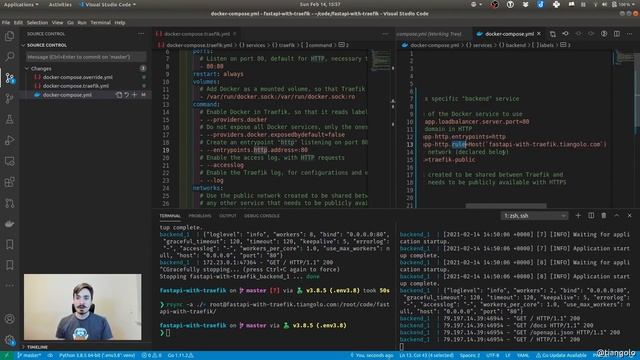Add new terminal with plus icon

click(578, 216)
